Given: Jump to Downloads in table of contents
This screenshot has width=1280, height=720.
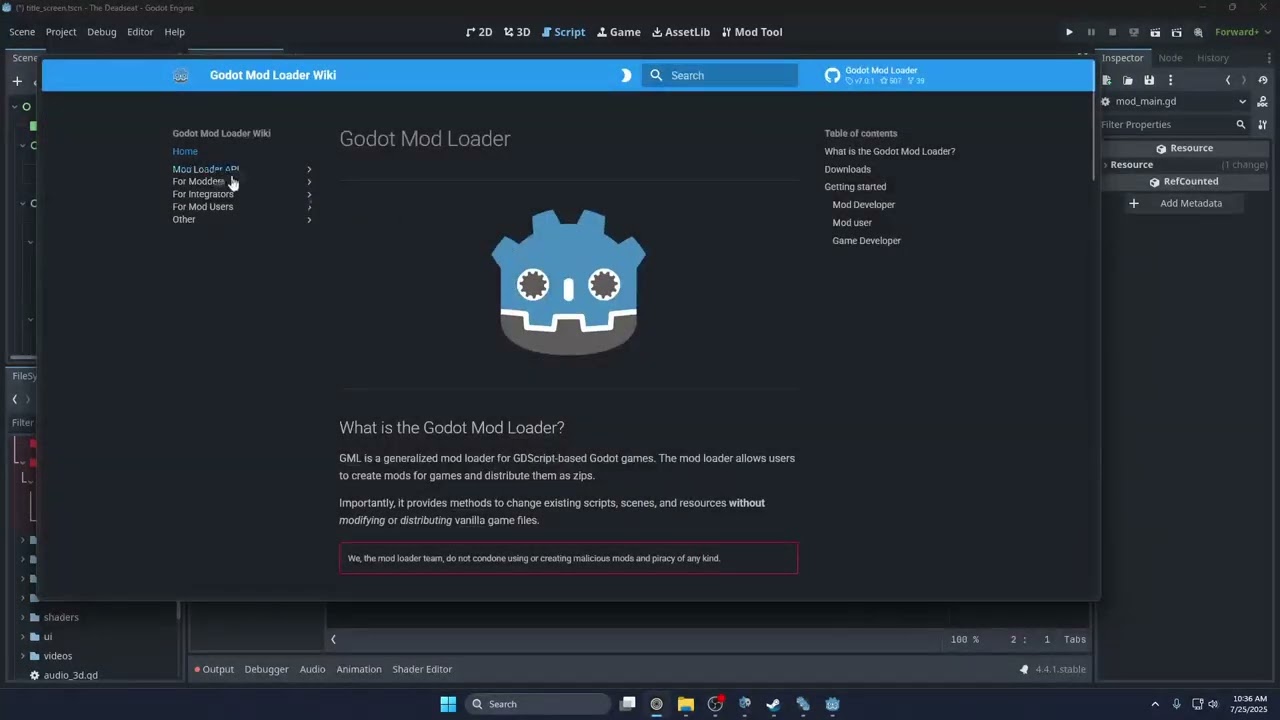Looking at the screenshot, I should 847,169.
